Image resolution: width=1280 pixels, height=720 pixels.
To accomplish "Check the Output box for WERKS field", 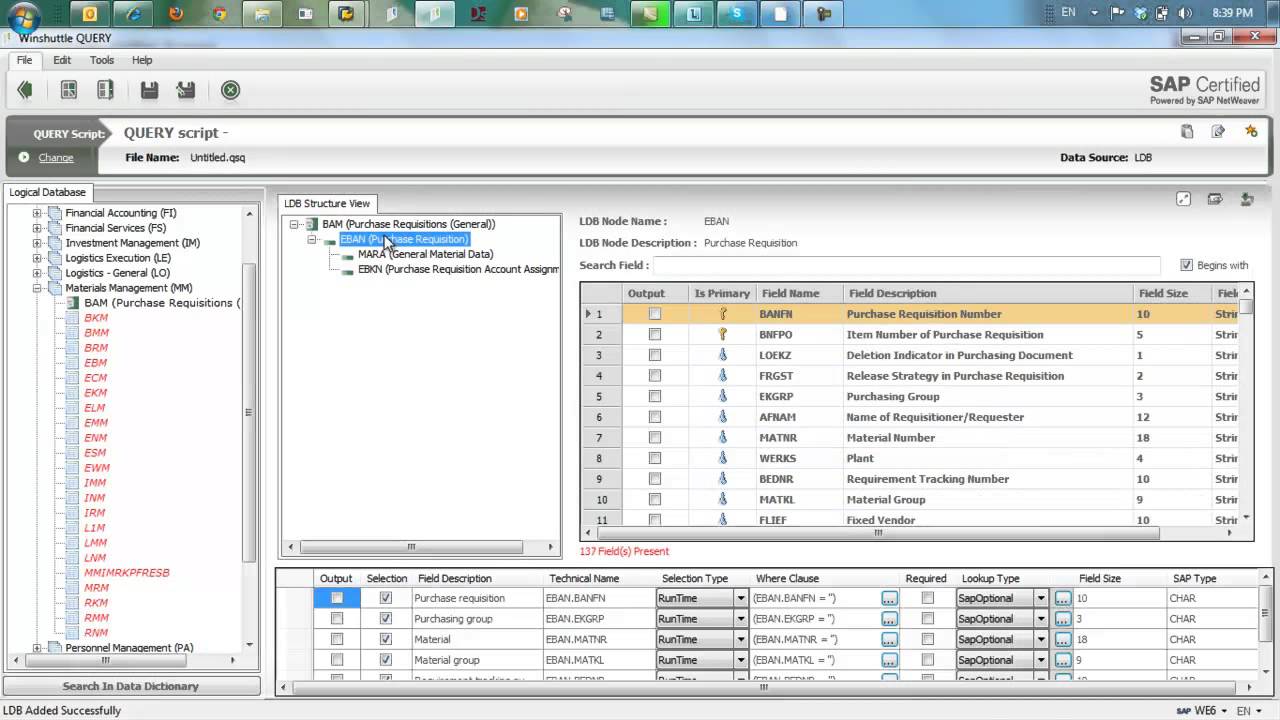I will (655, 458).
